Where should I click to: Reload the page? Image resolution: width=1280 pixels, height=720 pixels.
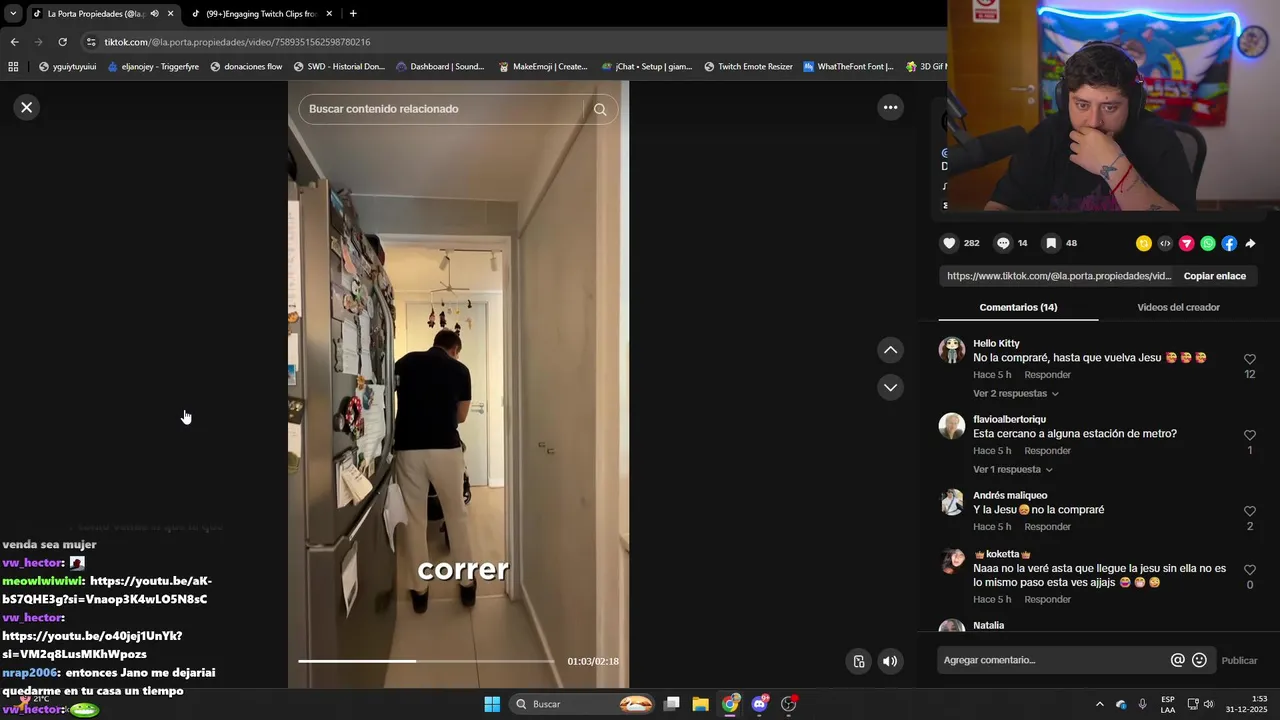tap(62, 42)
